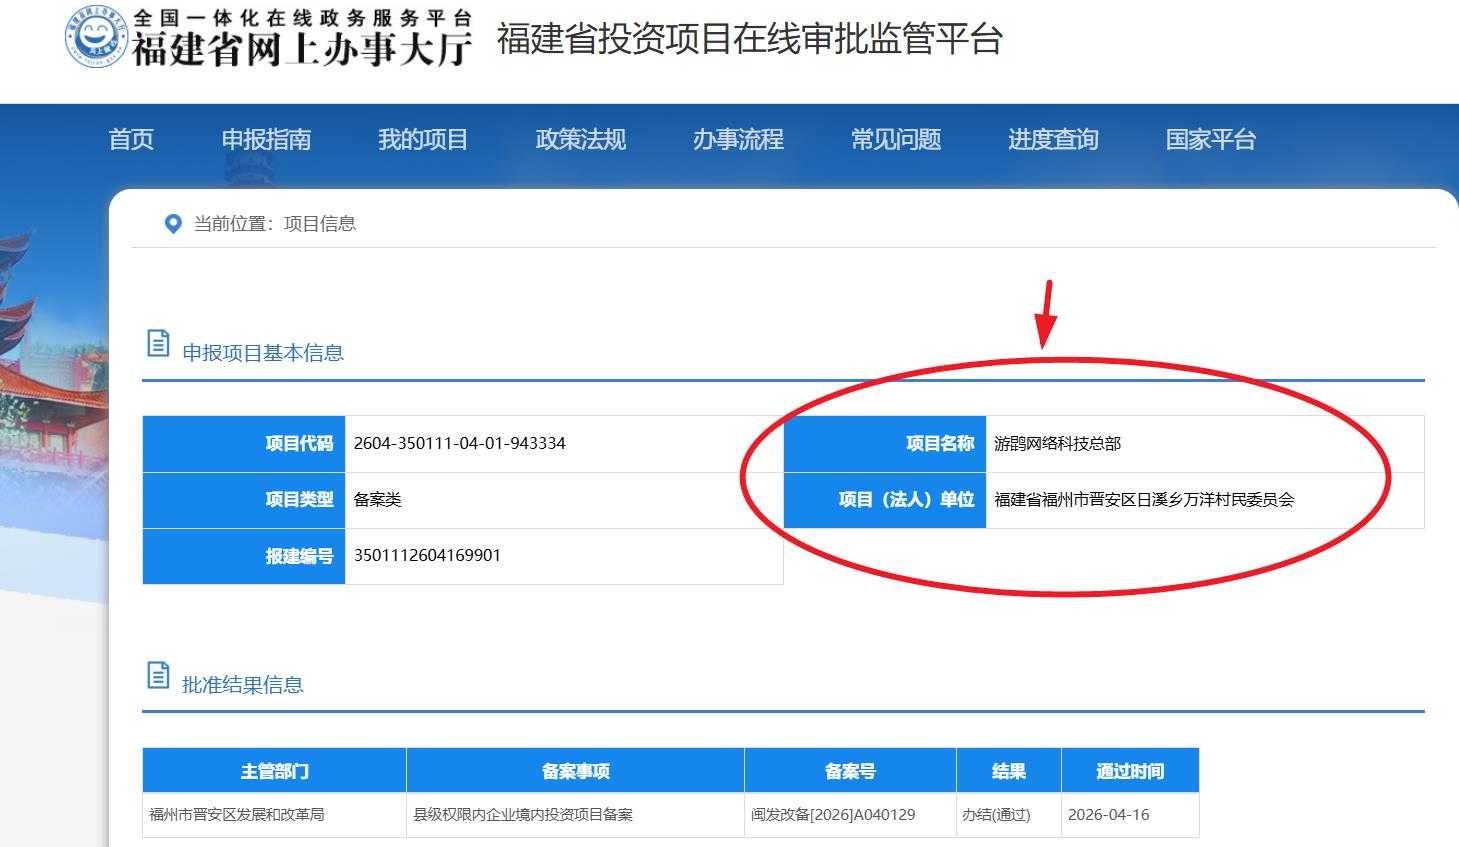1459x847 pixels.
Task: Click the Fujian online service hall logo
Action: tap(268, 39)
